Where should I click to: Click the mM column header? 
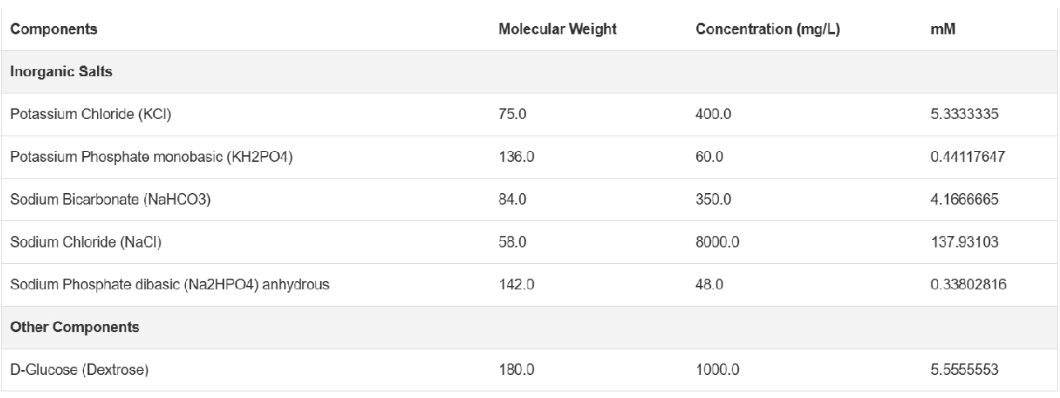pos(943,30)
